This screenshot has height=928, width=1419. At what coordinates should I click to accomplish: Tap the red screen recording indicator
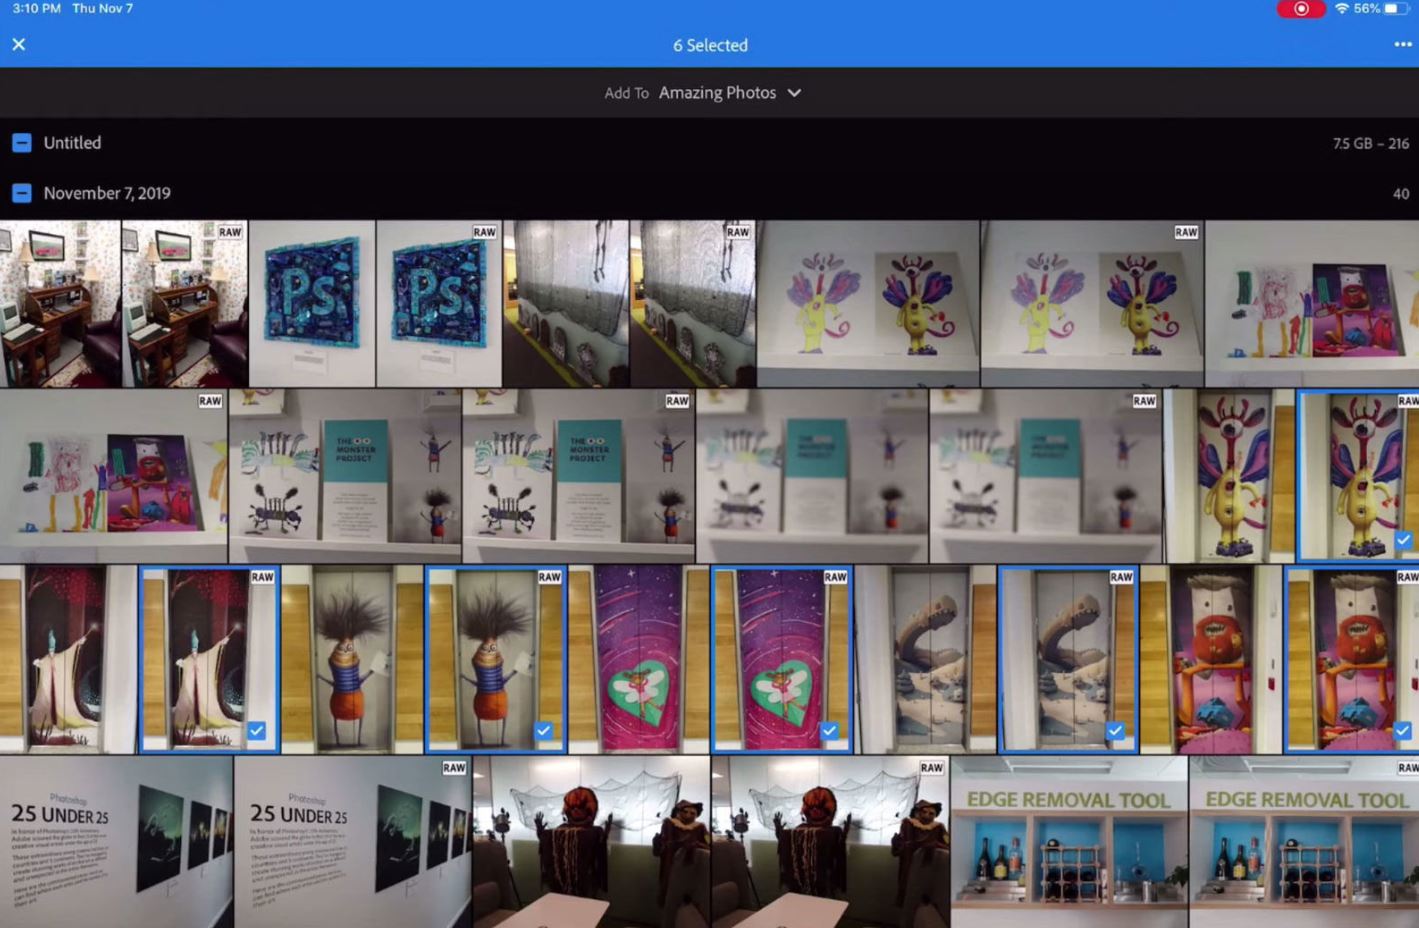pos(1301,9)
